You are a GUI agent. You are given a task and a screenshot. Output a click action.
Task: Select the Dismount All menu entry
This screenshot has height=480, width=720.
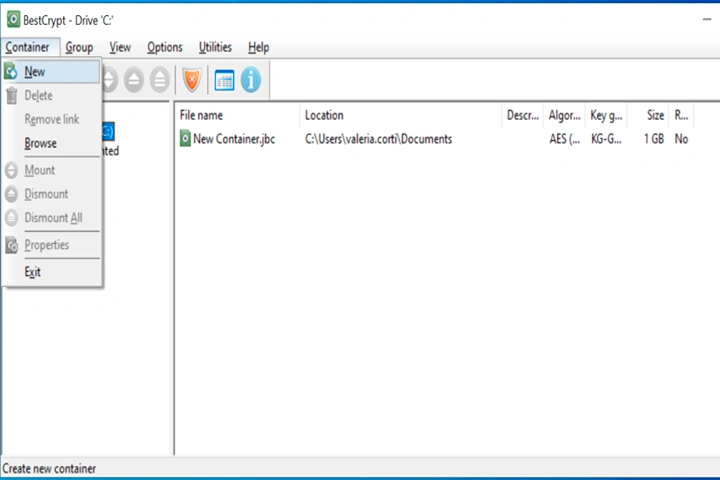pyautogui.click(x=51, y=218)
